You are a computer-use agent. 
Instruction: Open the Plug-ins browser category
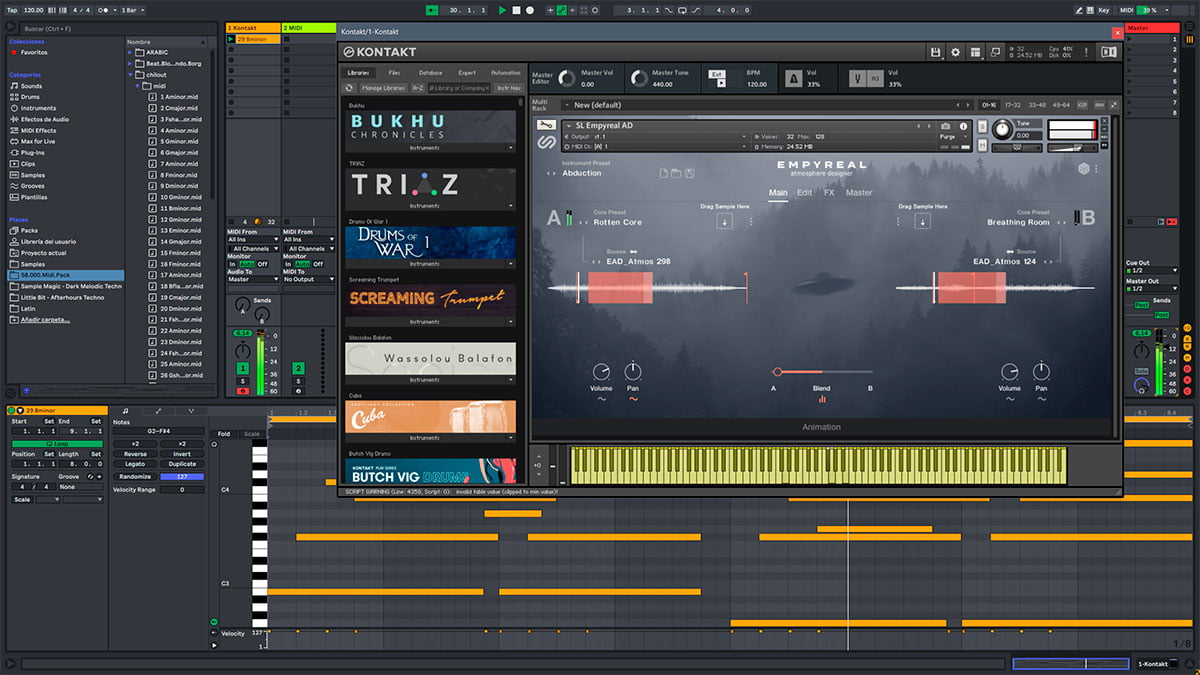[x=33, y=152]
